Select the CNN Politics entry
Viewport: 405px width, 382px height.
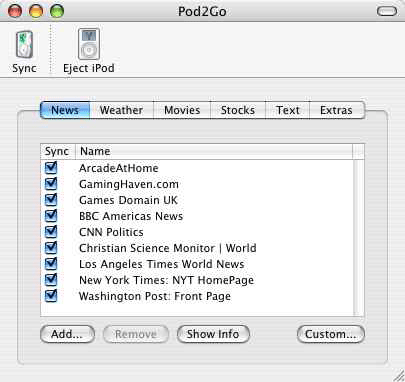pos(111,232)
